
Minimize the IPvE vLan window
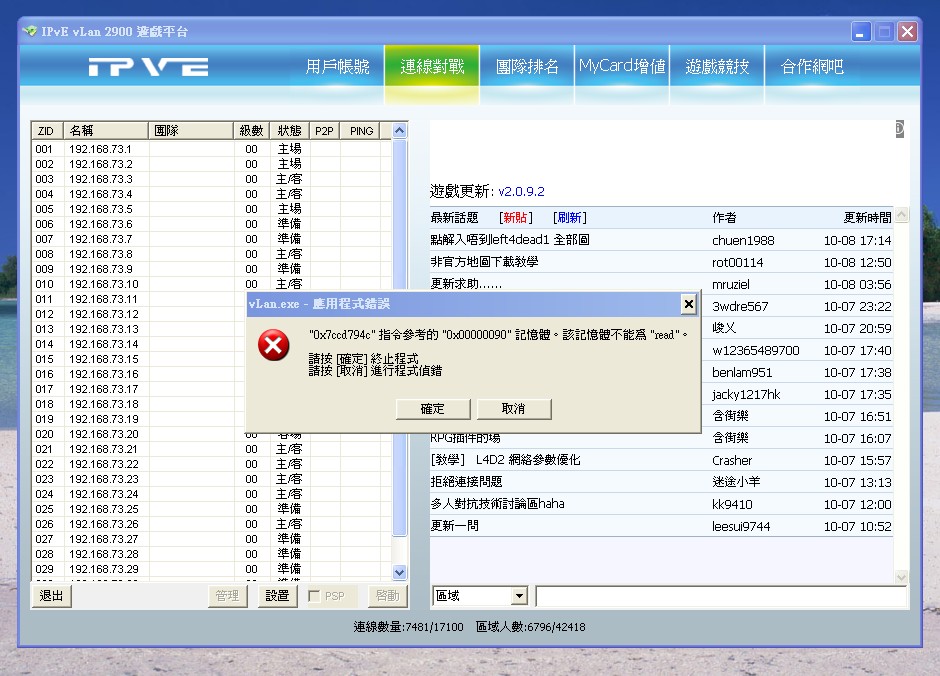point(861,32)
